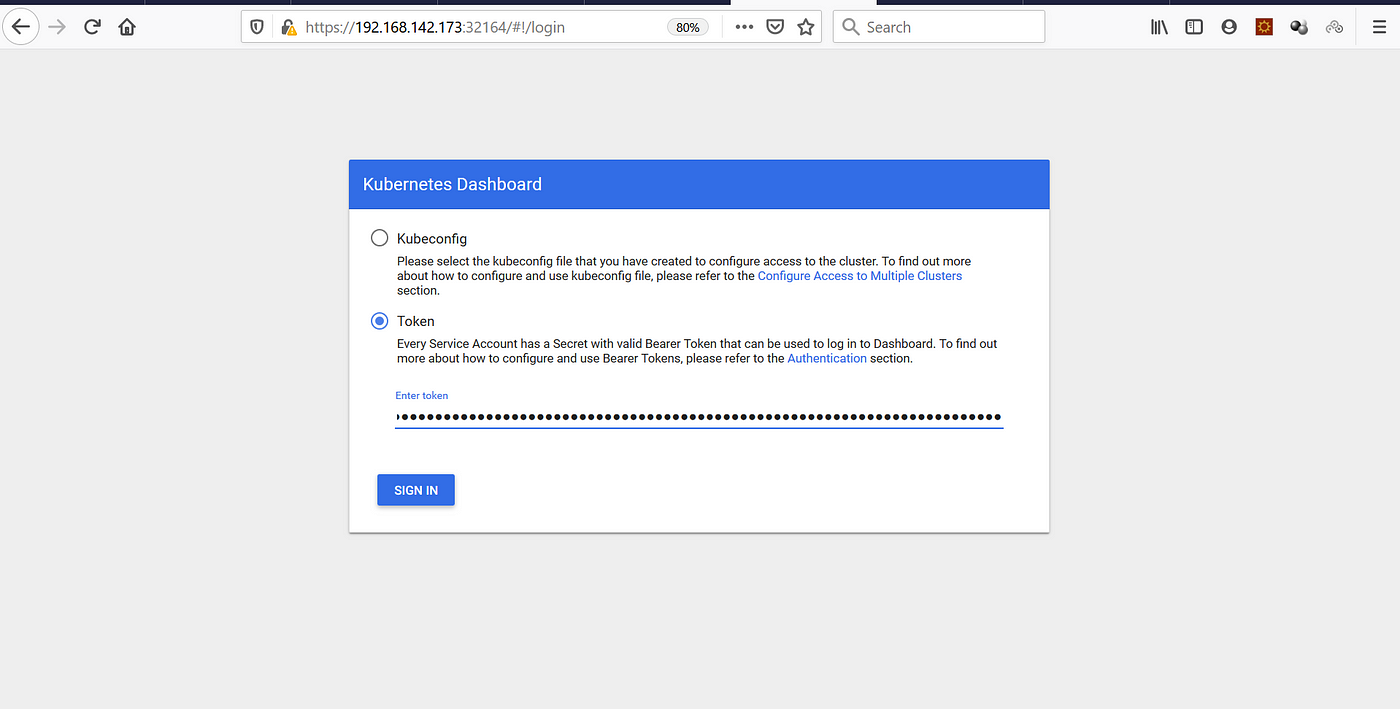Click the 'Enter token' field label
The width and height of the screenshot is (1400, 709).
coord(422,396)
